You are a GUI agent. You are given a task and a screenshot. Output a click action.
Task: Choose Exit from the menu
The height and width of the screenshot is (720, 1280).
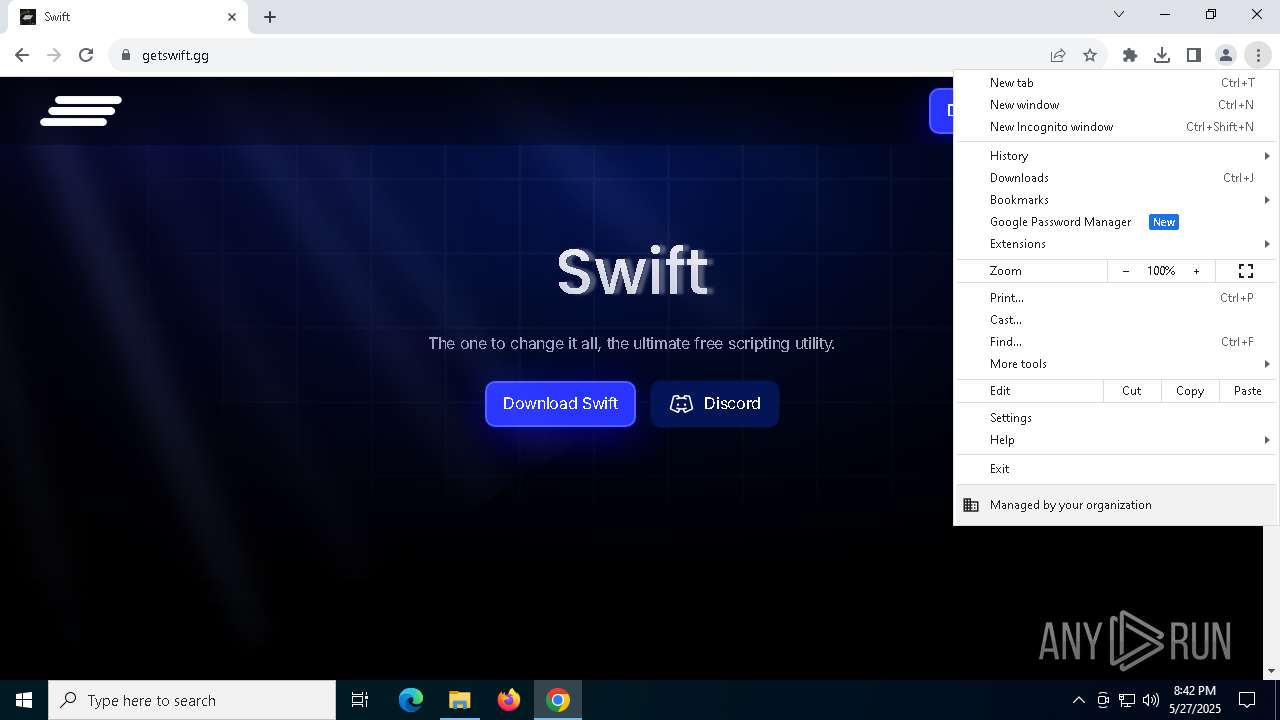click(1116, 469)
